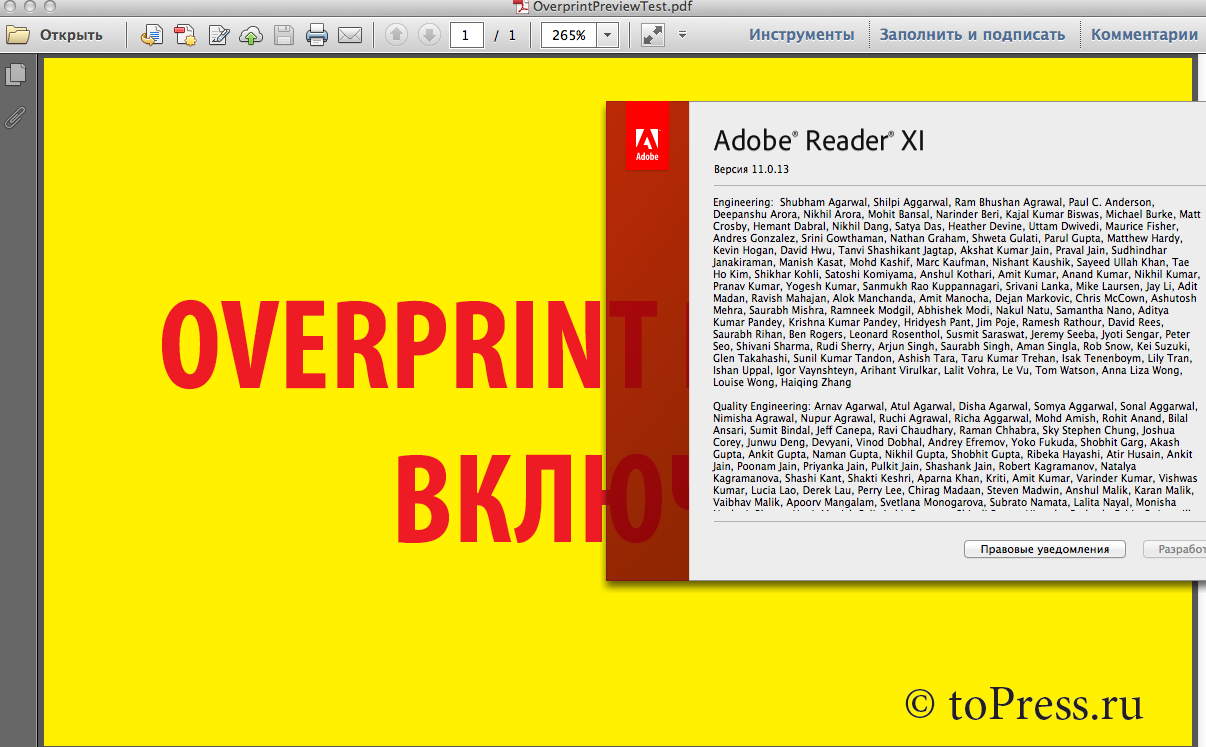The height and width of the screenshot is (747, 1206).
Task: Click the Правовые уведомления button
Action: click(x=1045, y=549)
